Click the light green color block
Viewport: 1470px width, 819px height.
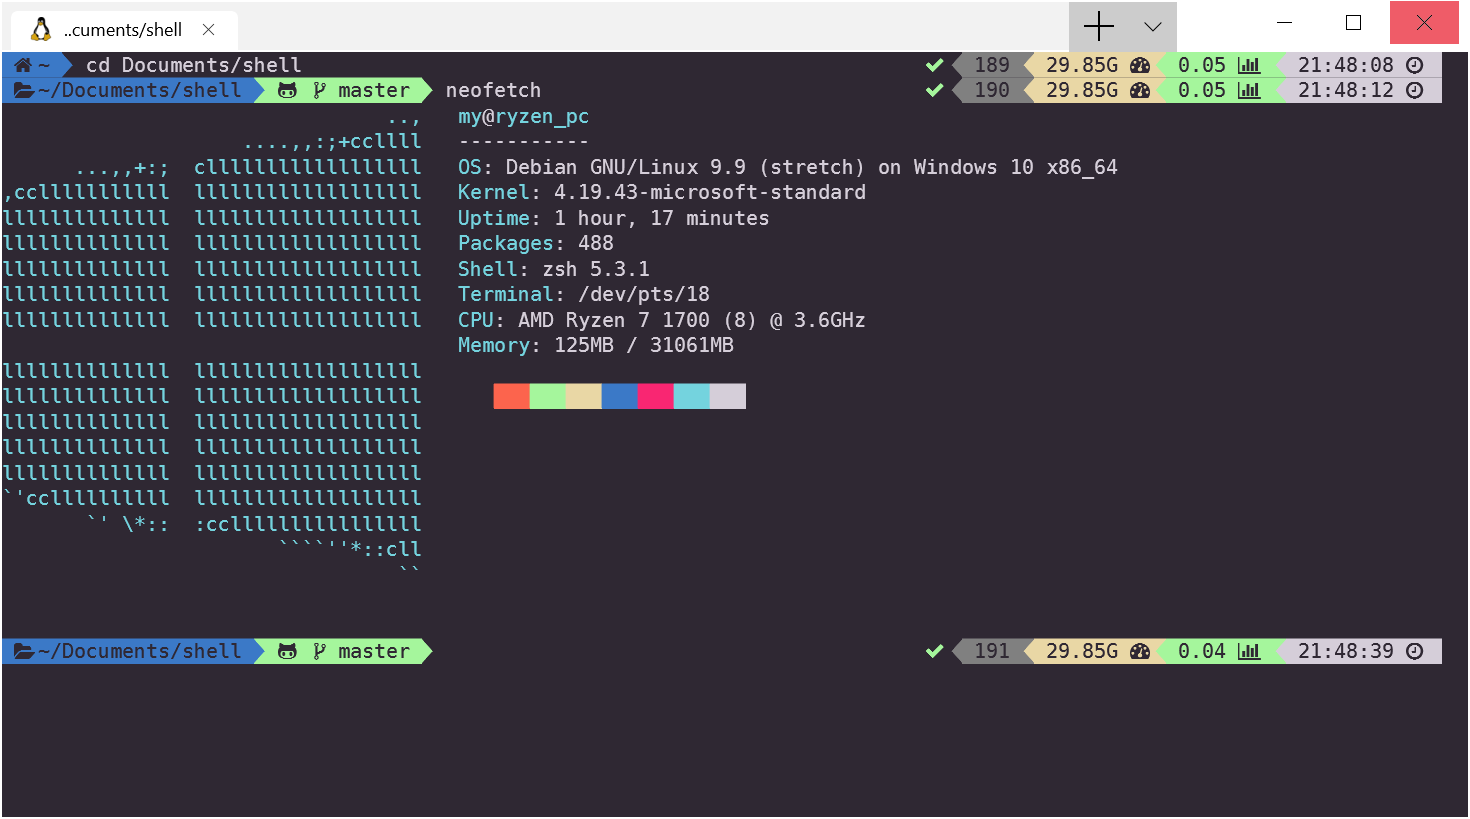coord(547,396)
